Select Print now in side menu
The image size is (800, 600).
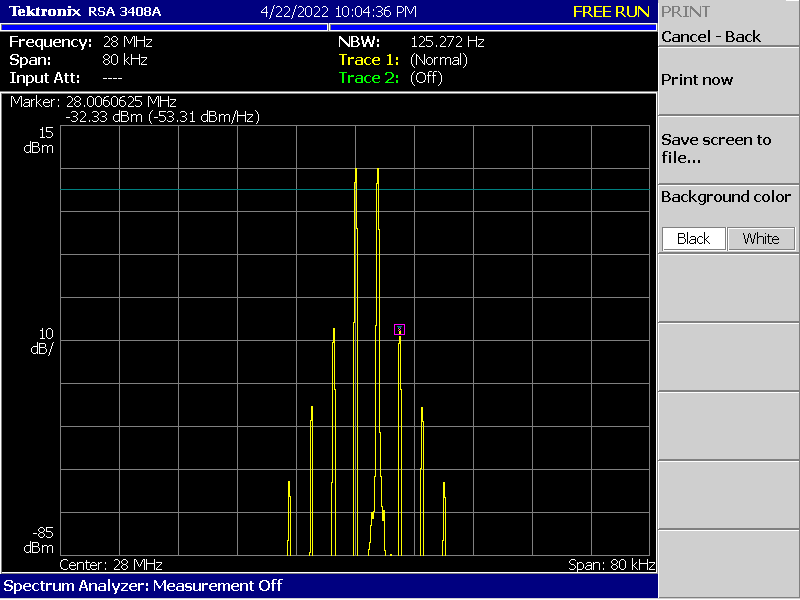(x=728, y=81)
